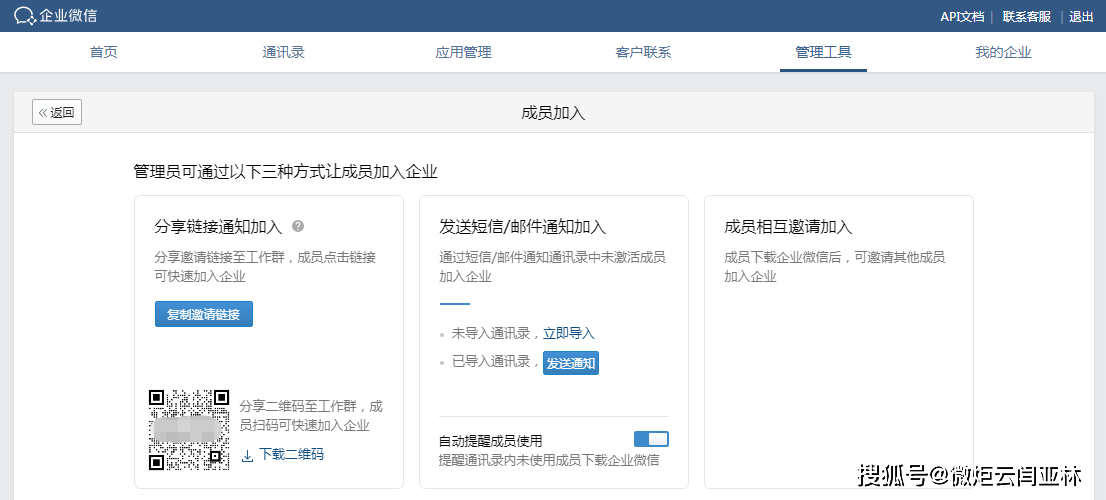Open the 首页 tab
Screen dimensions: 1106x500
pyautogui.click(x=103, y=52)
